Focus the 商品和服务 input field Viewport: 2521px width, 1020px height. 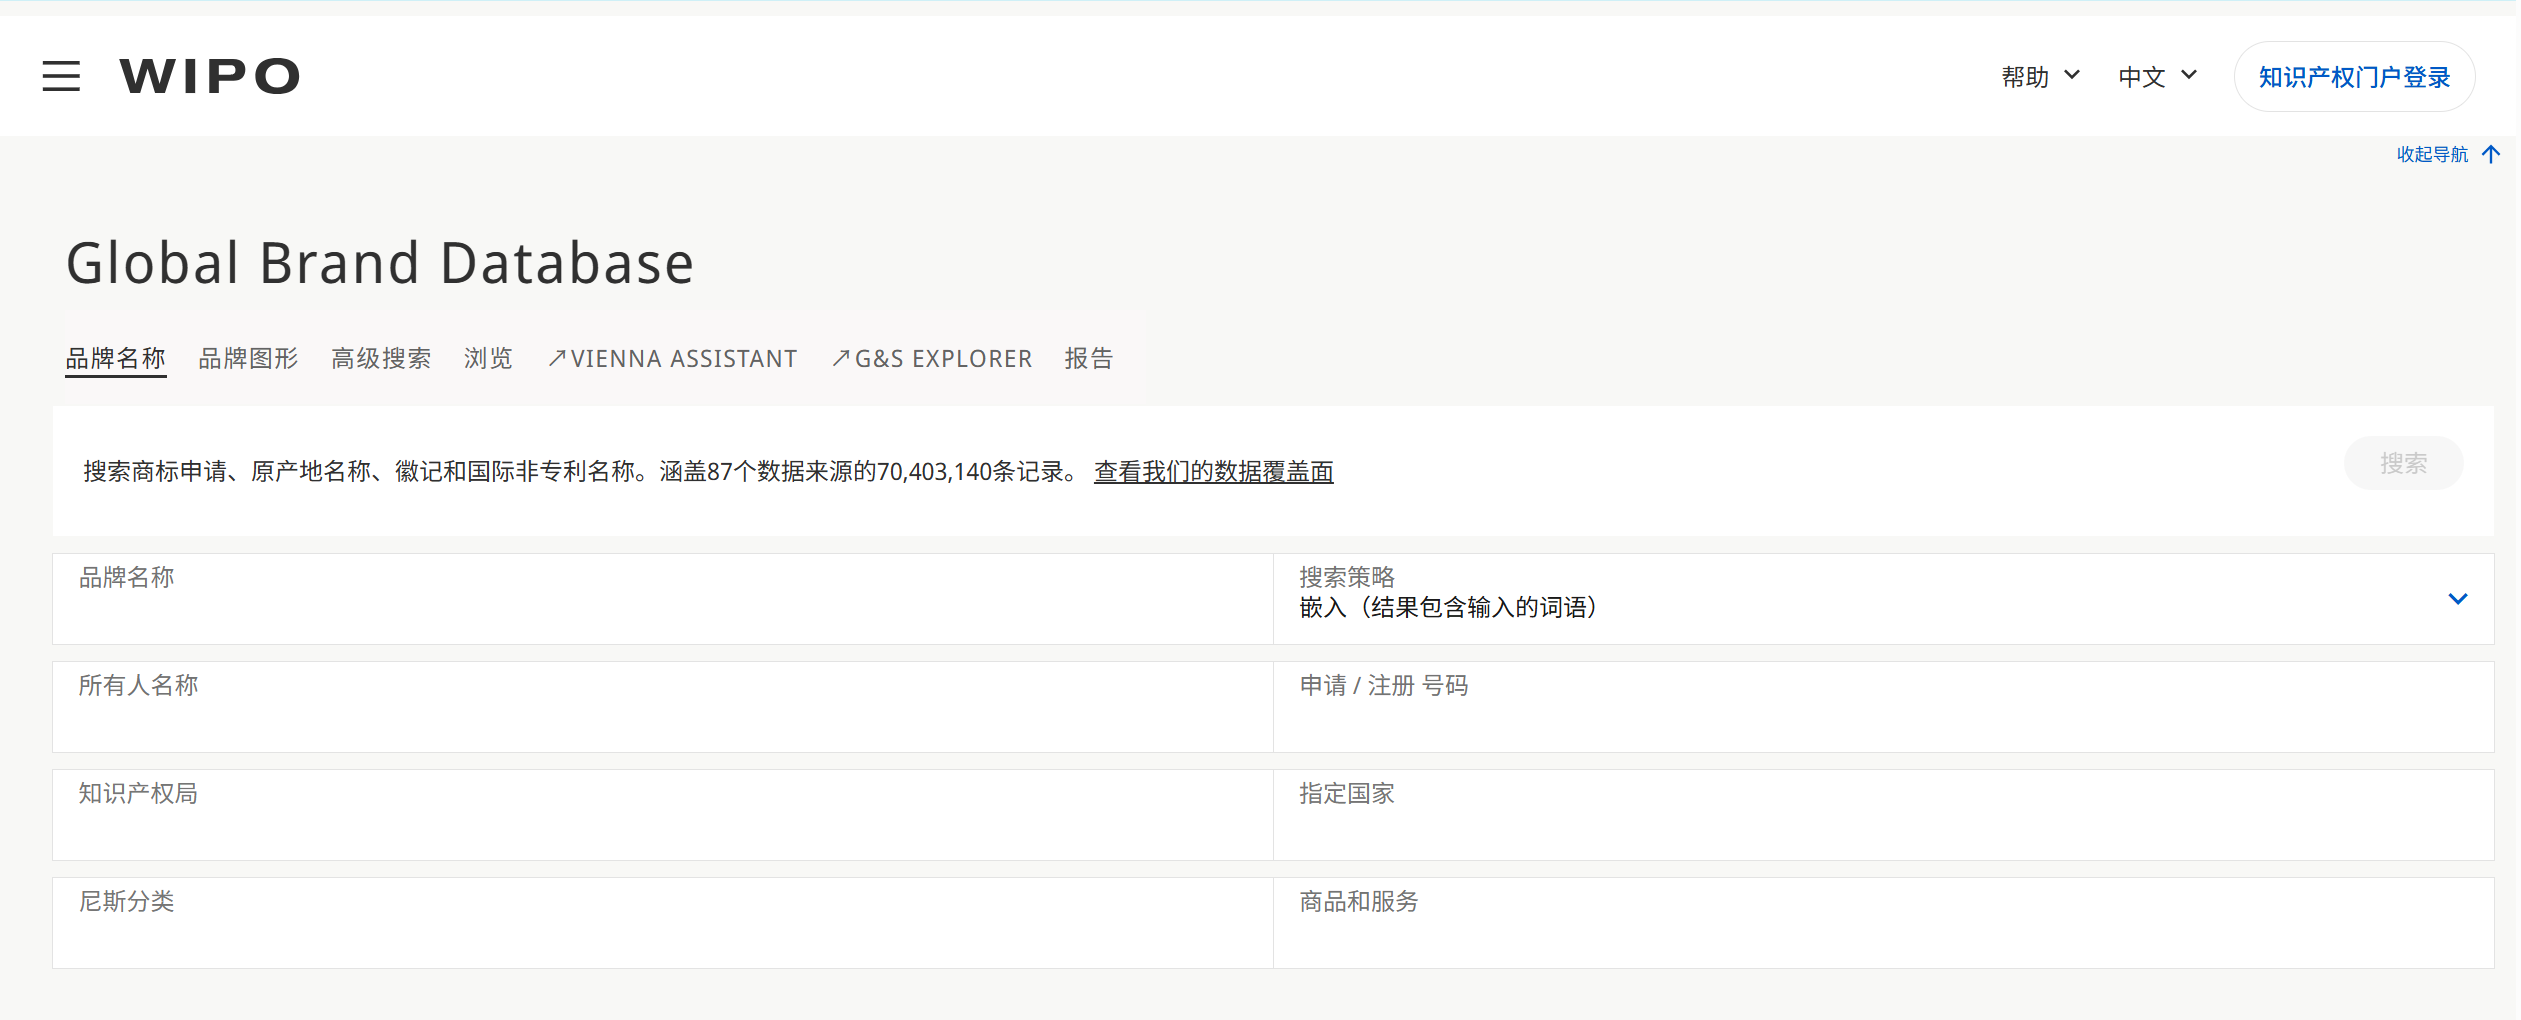[x=1884, y=923]
